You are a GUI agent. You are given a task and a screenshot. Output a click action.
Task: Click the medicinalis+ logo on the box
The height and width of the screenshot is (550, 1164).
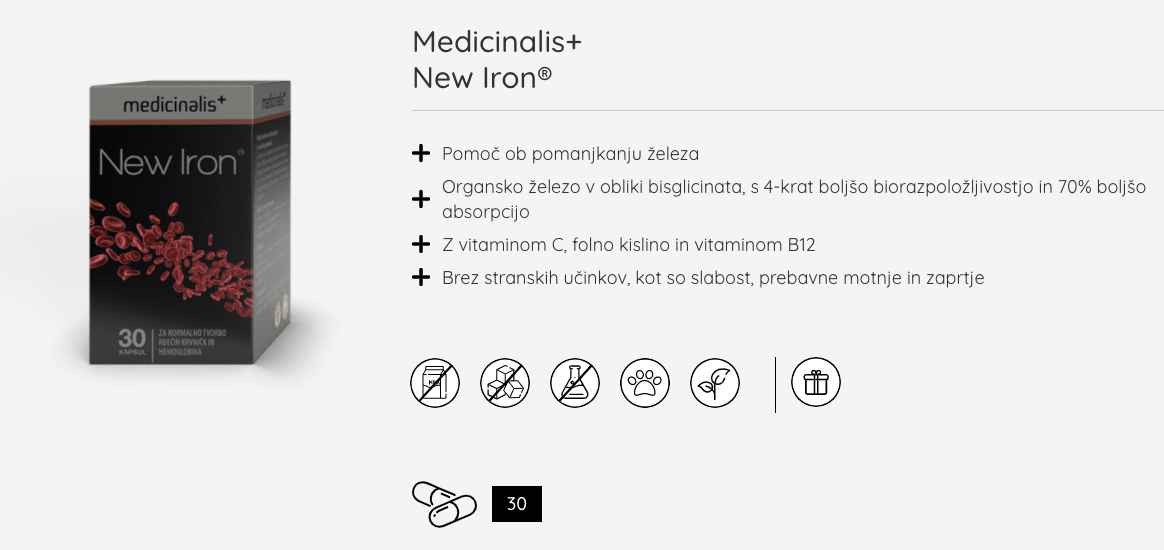[174, 104]
